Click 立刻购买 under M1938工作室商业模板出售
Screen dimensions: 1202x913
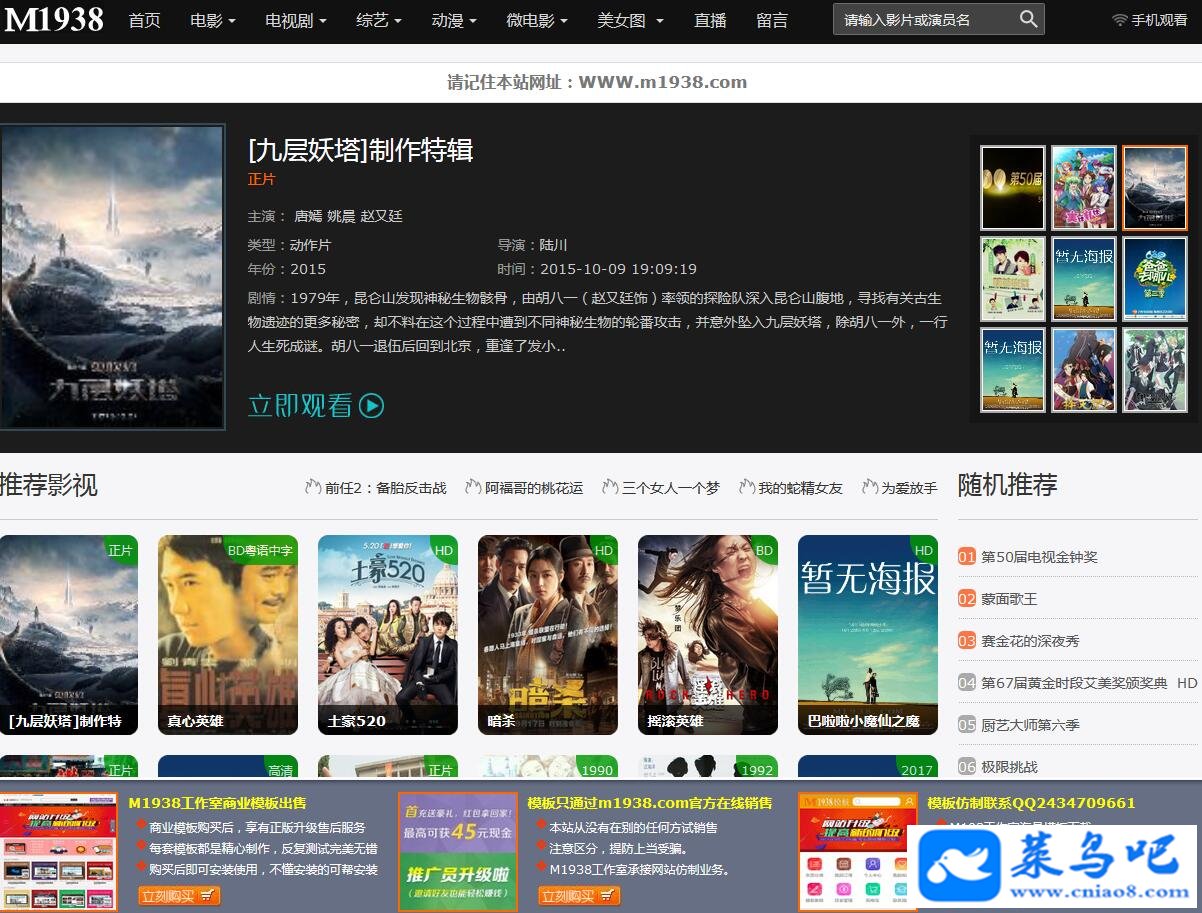click(179, 896)
